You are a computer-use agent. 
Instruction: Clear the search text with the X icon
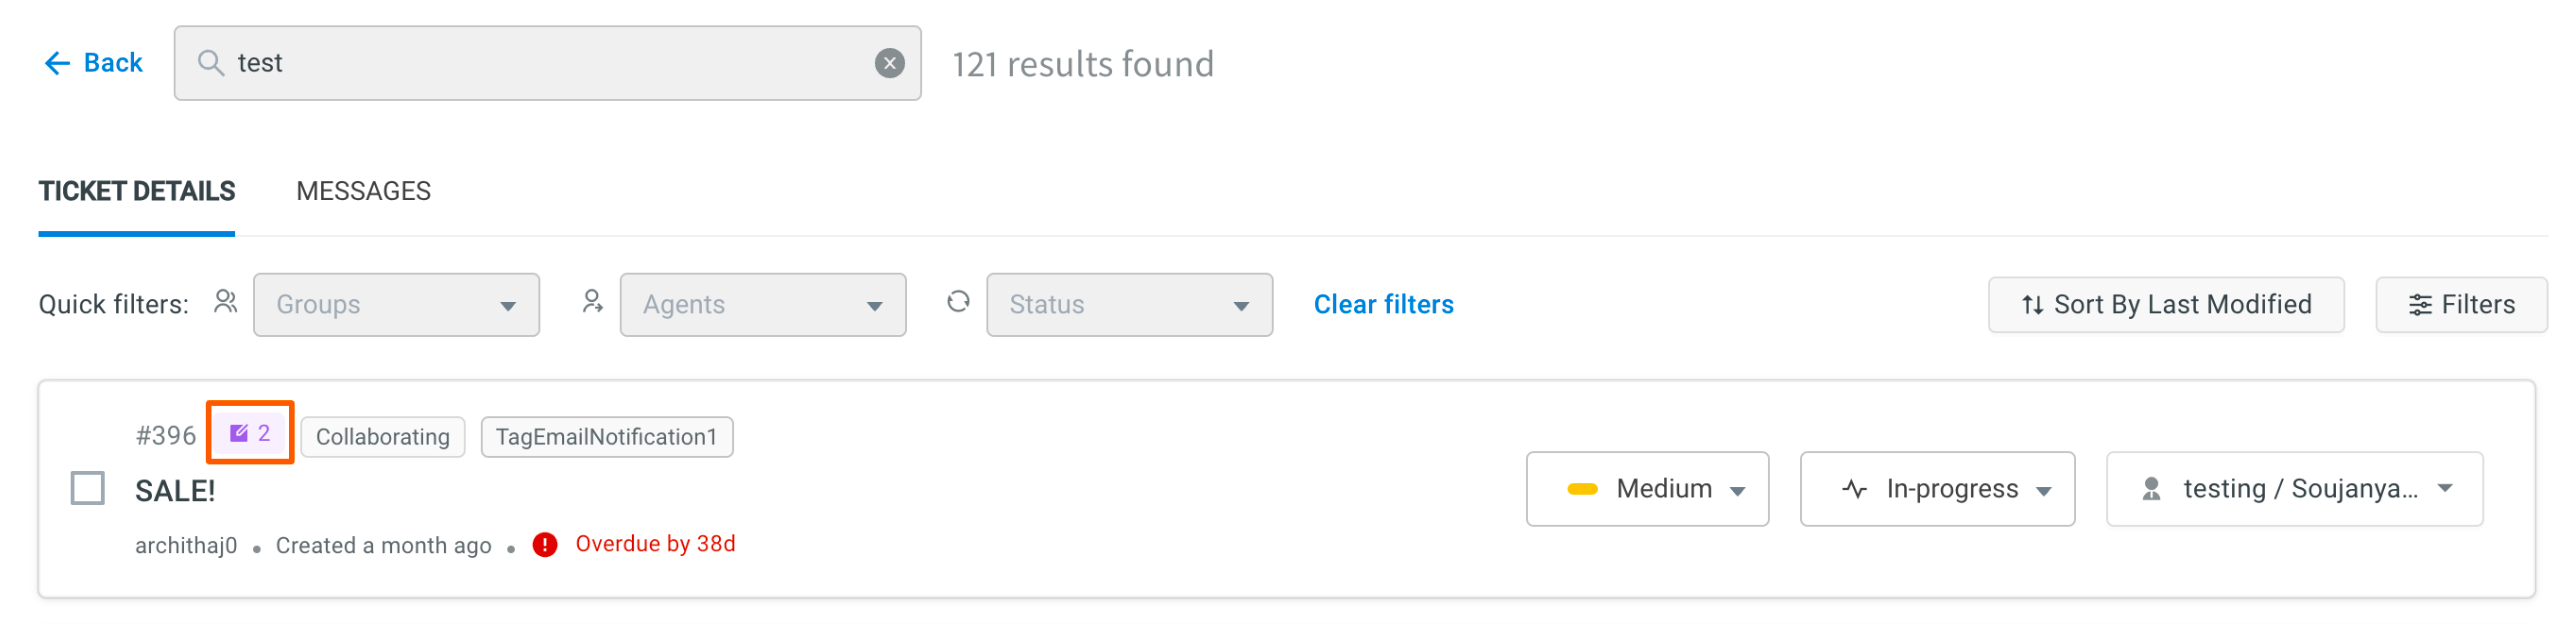(888, 63)
